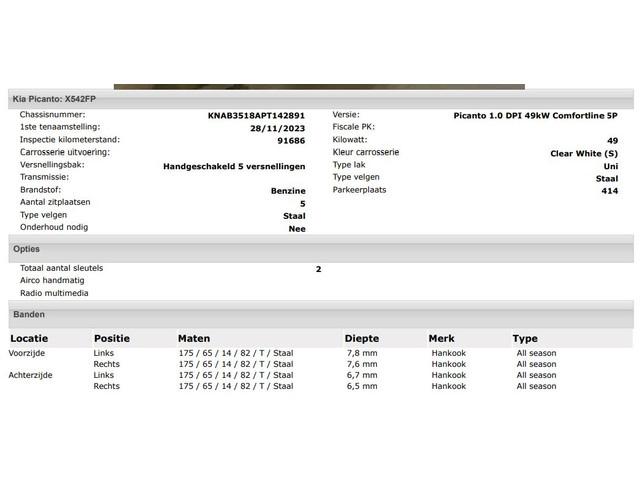The height and width of the screenshot is (480, 640).
Task: Click the Picanto 1.0 DPI 49kW Comfortline 5P version text
Action: (536, 116)
